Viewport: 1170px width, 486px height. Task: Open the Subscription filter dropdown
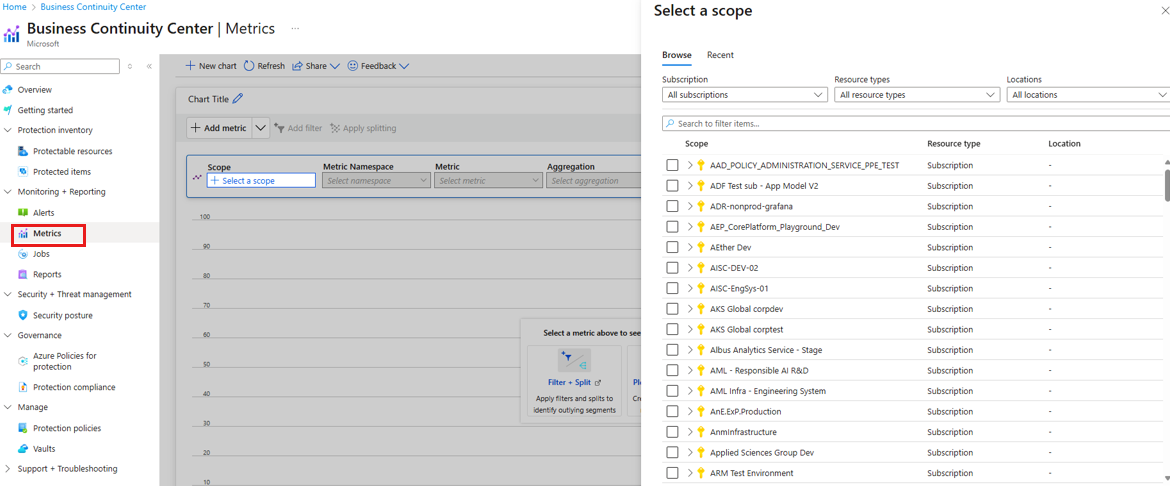tap(744, 95)
